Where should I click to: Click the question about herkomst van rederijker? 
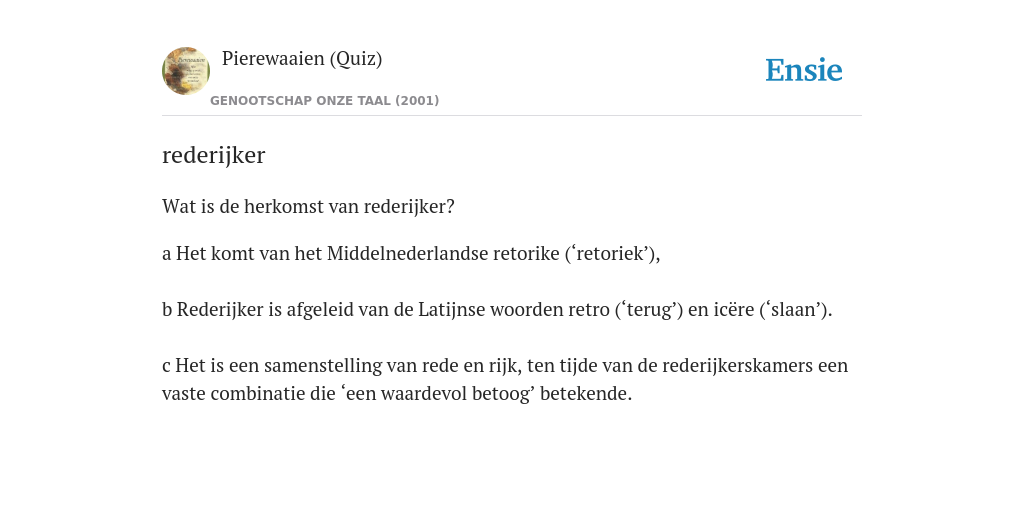(308, 207)
